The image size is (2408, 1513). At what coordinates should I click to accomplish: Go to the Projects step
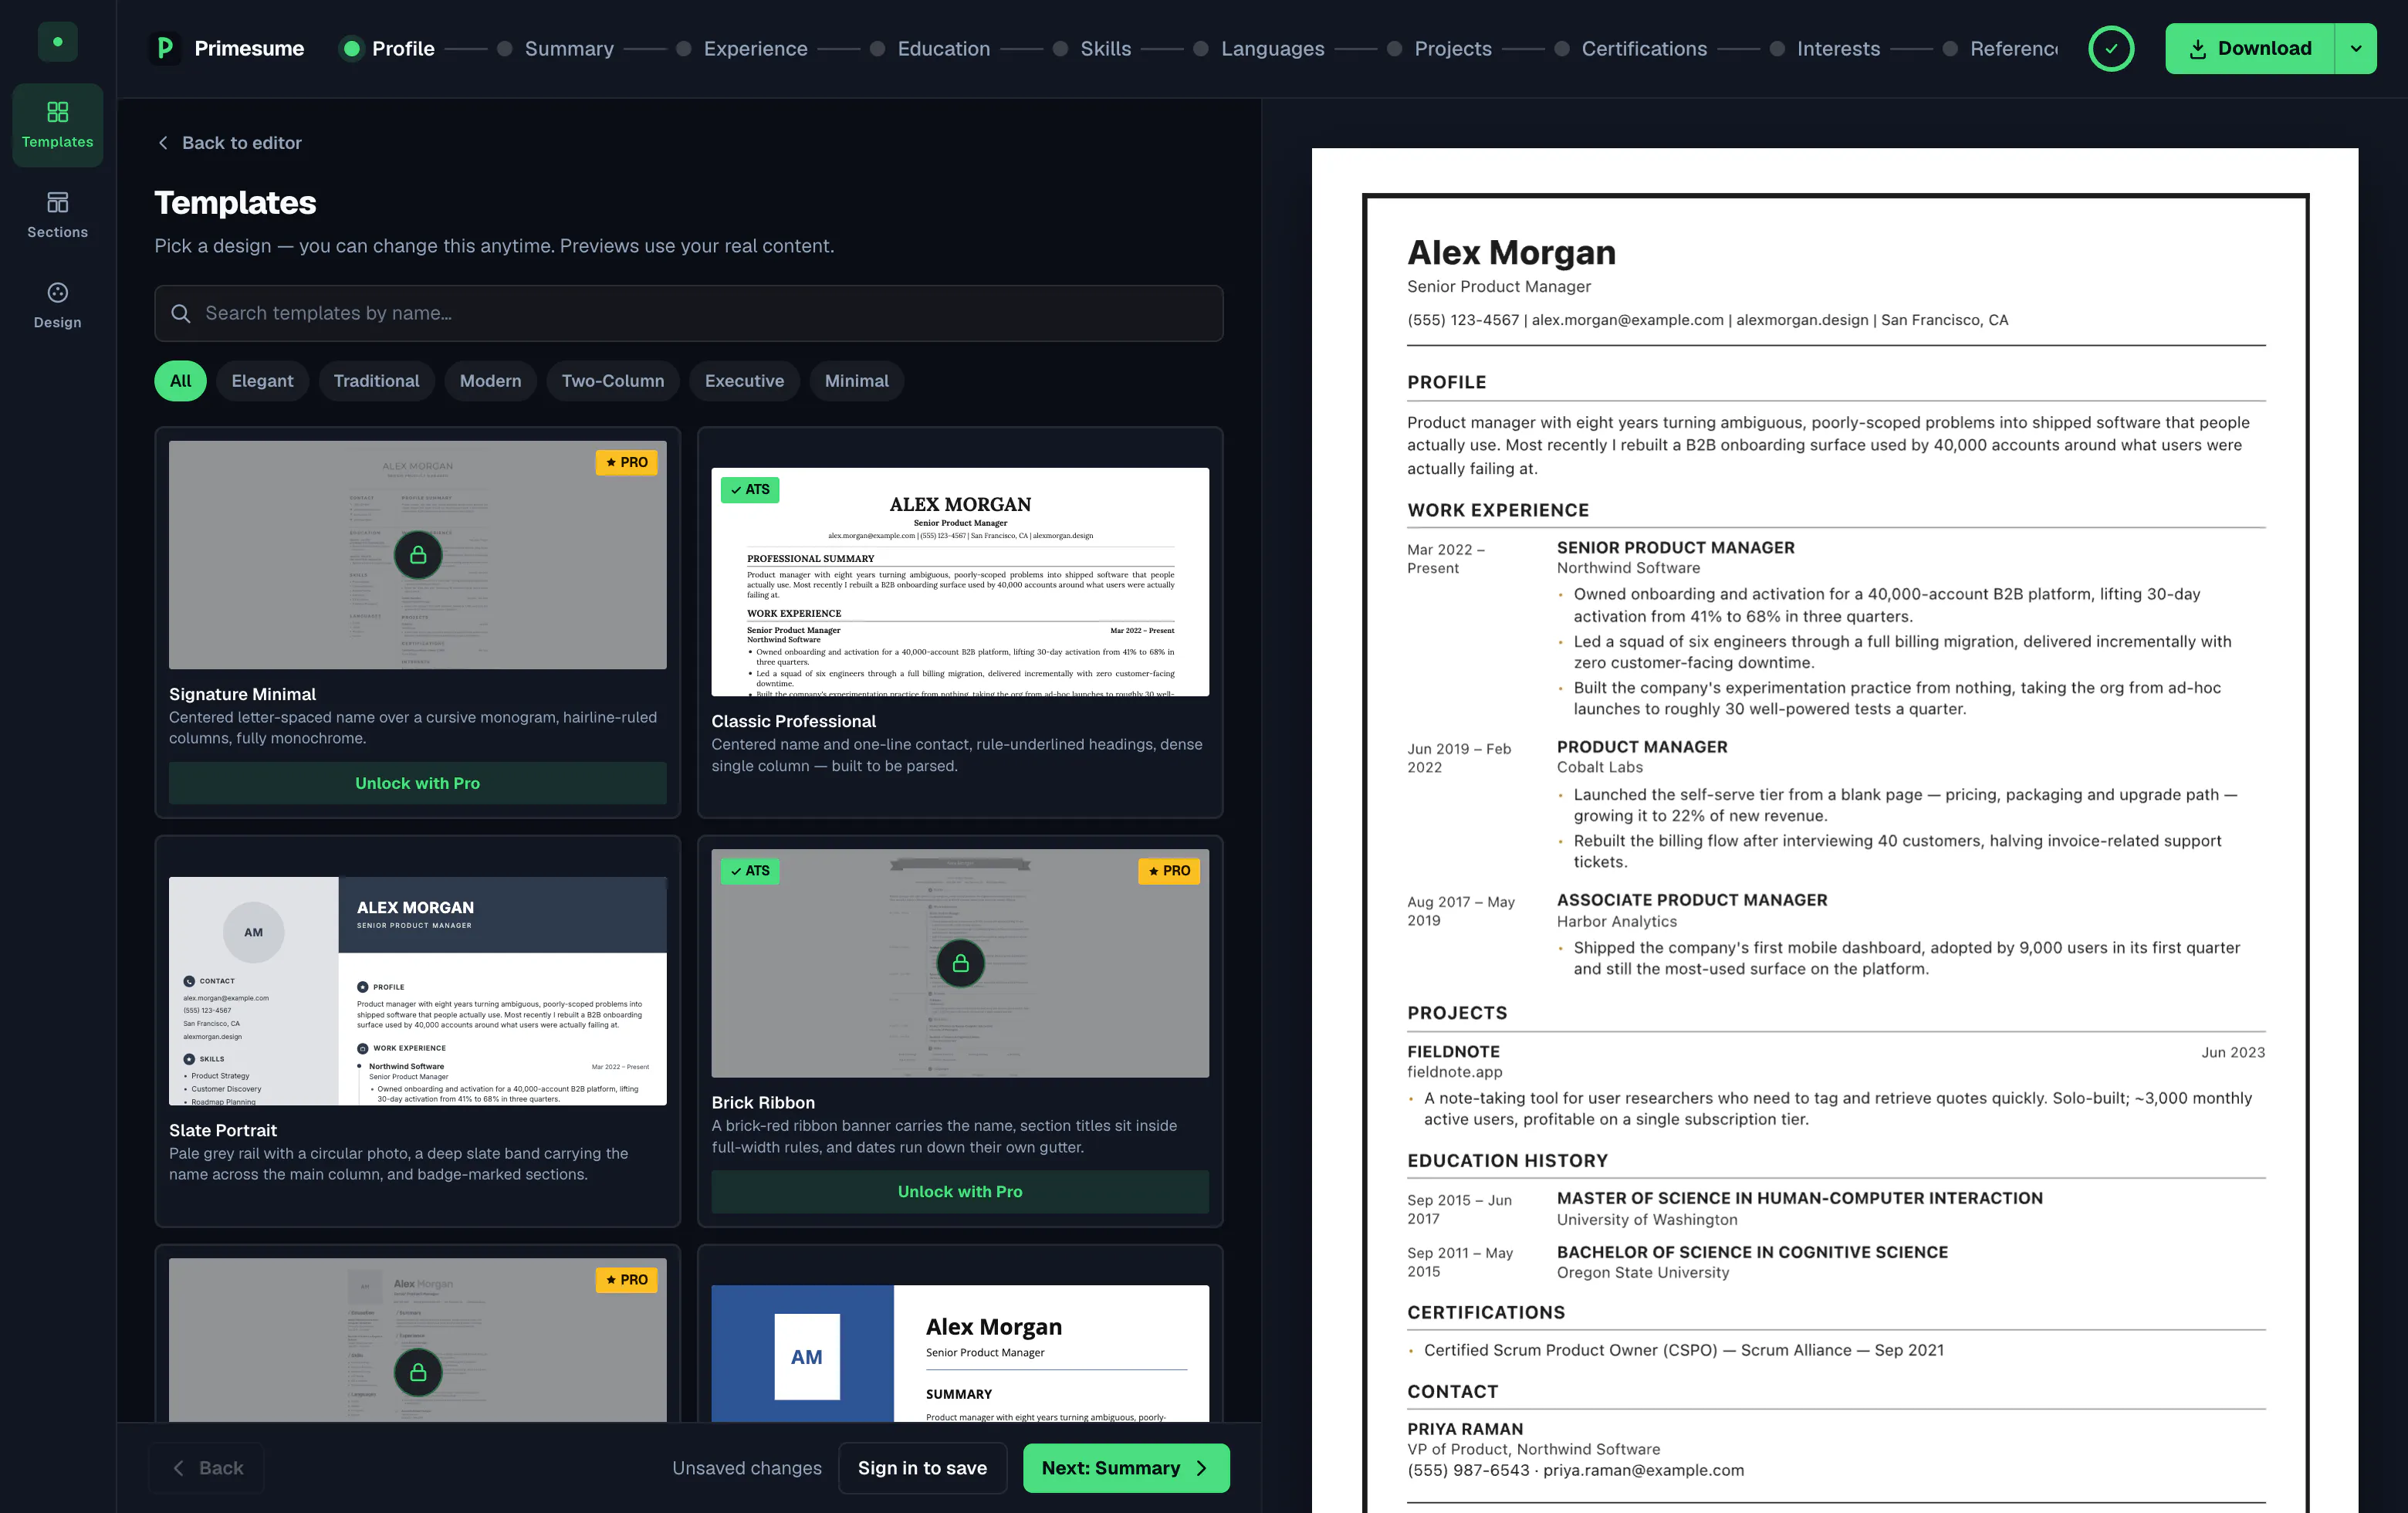tap(1439, 48)
